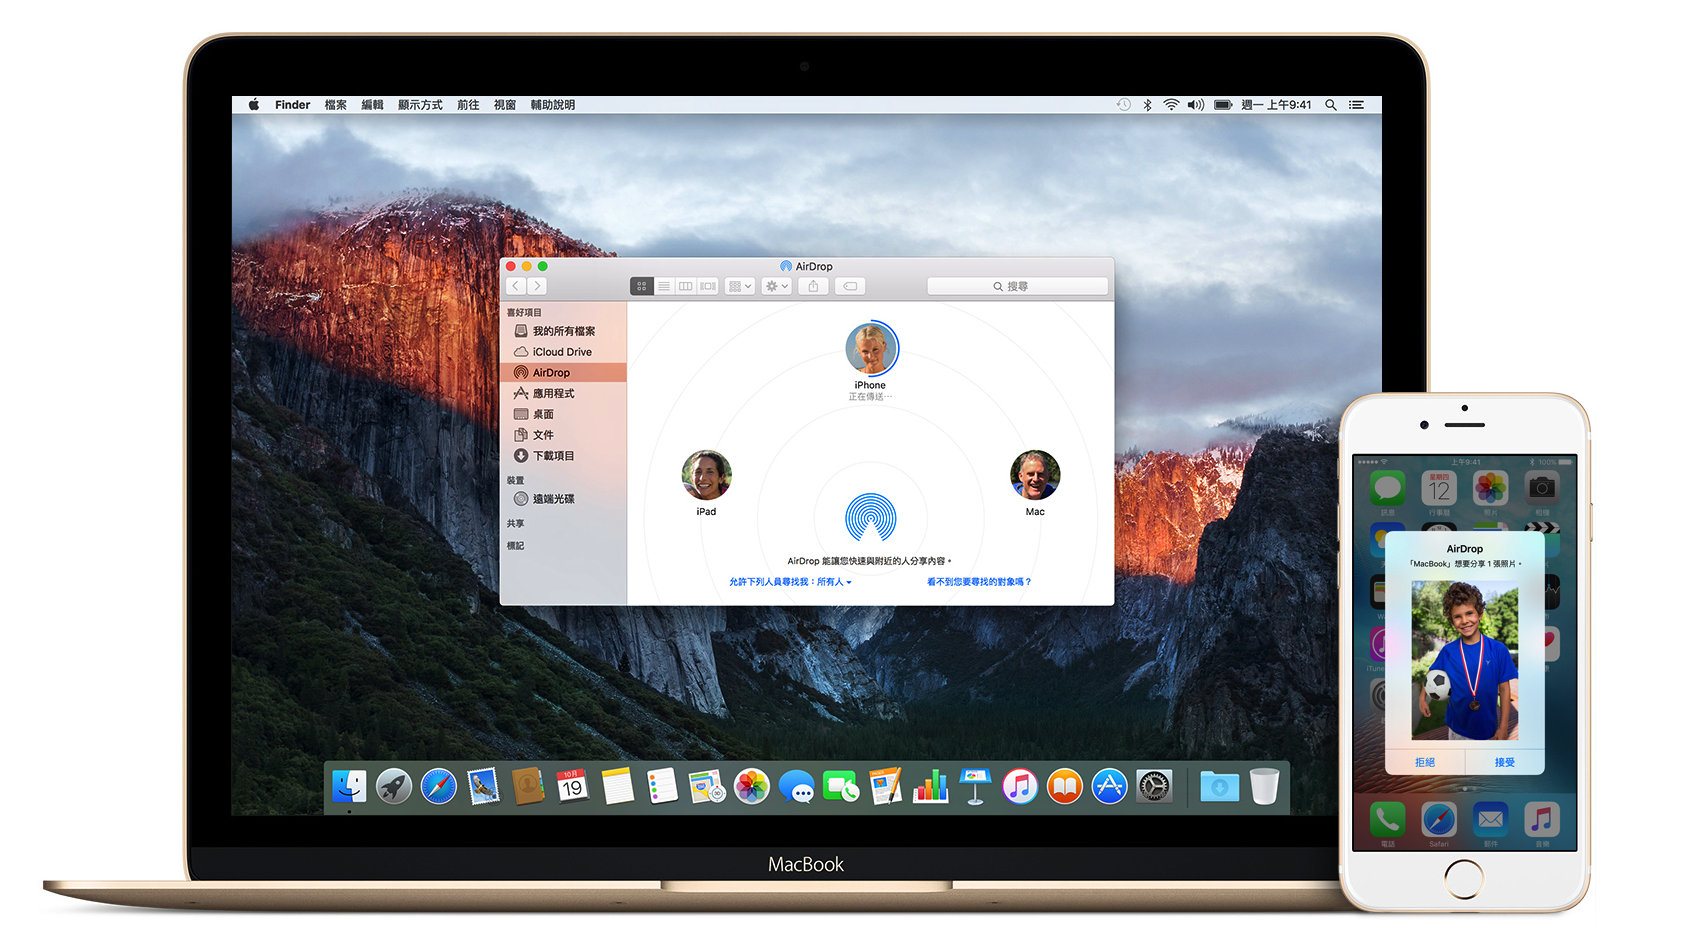Tap 接受 on the iPhone AirDrop prompt

click(1504, 762)
